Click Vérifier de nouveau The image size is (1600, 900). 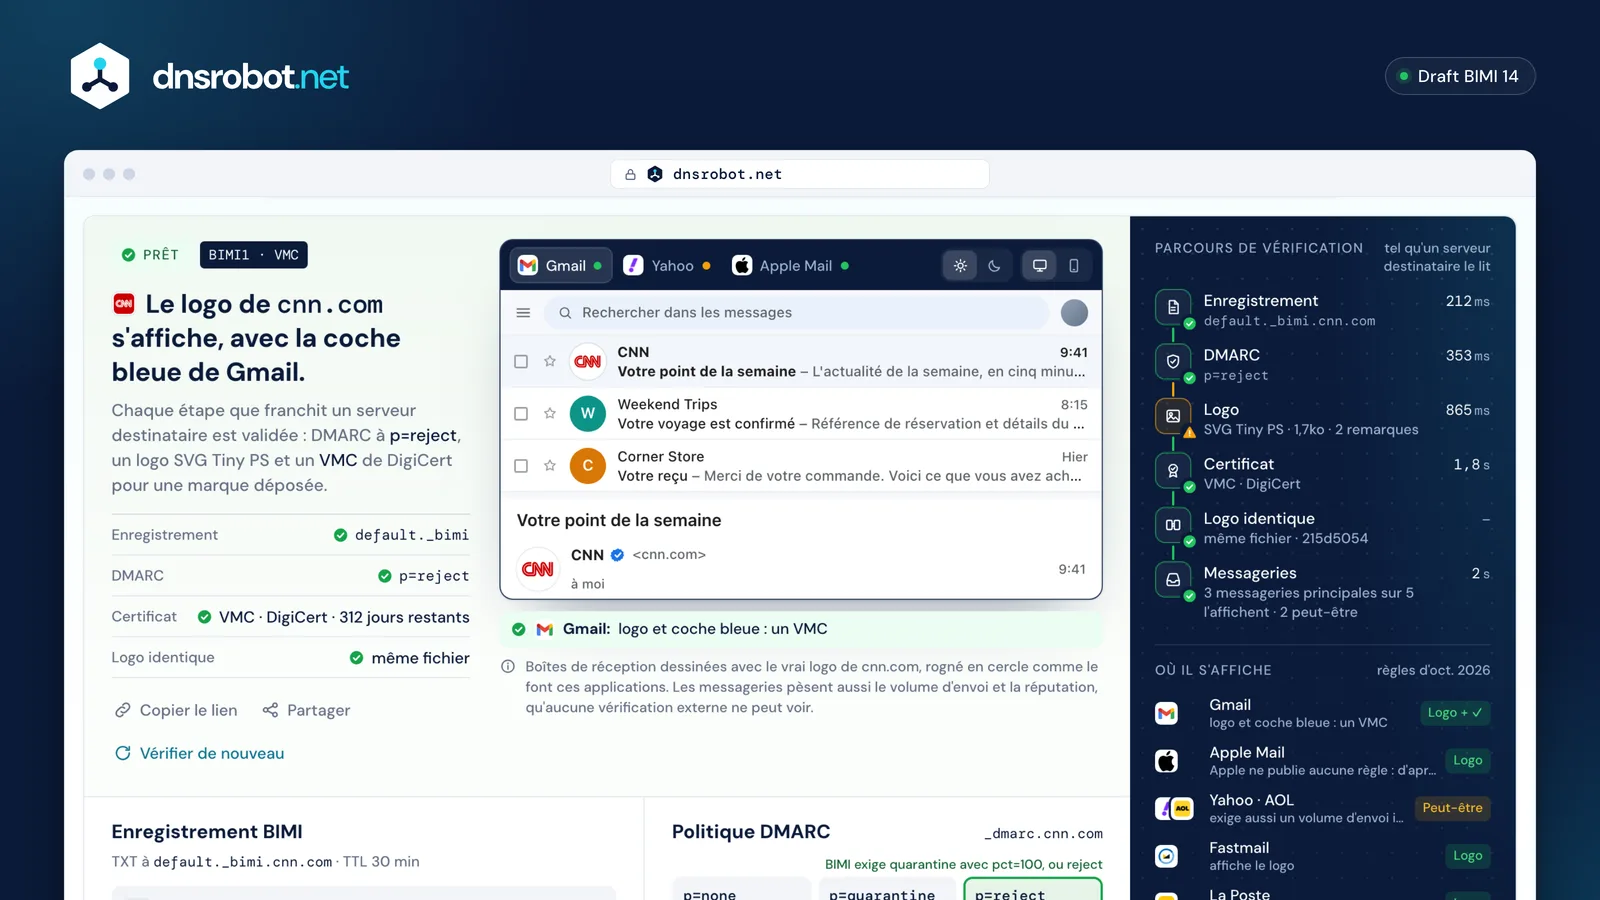click(x=199, y=753)
